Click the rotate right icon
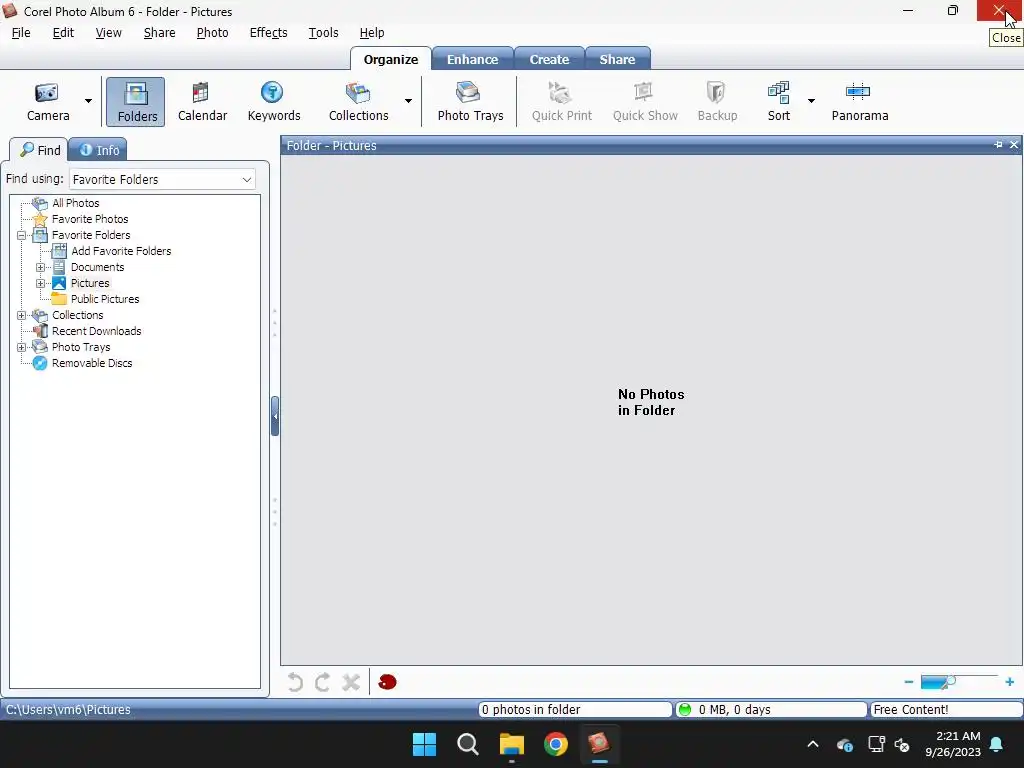The width and height of the screenshot is (1024, 768). click(x=323, y=682)
